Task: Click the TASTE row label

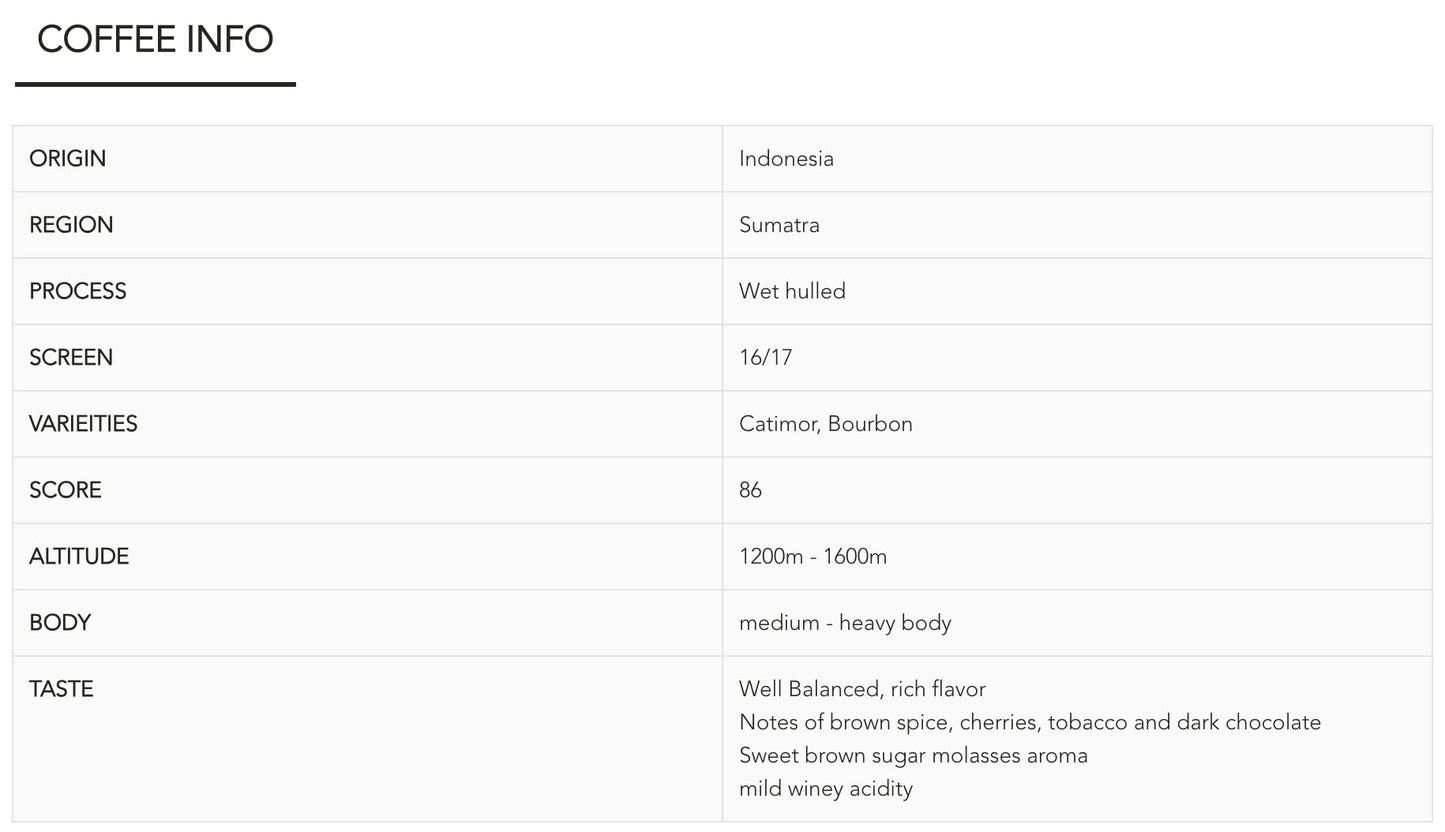Action: (x=61, y=689)
